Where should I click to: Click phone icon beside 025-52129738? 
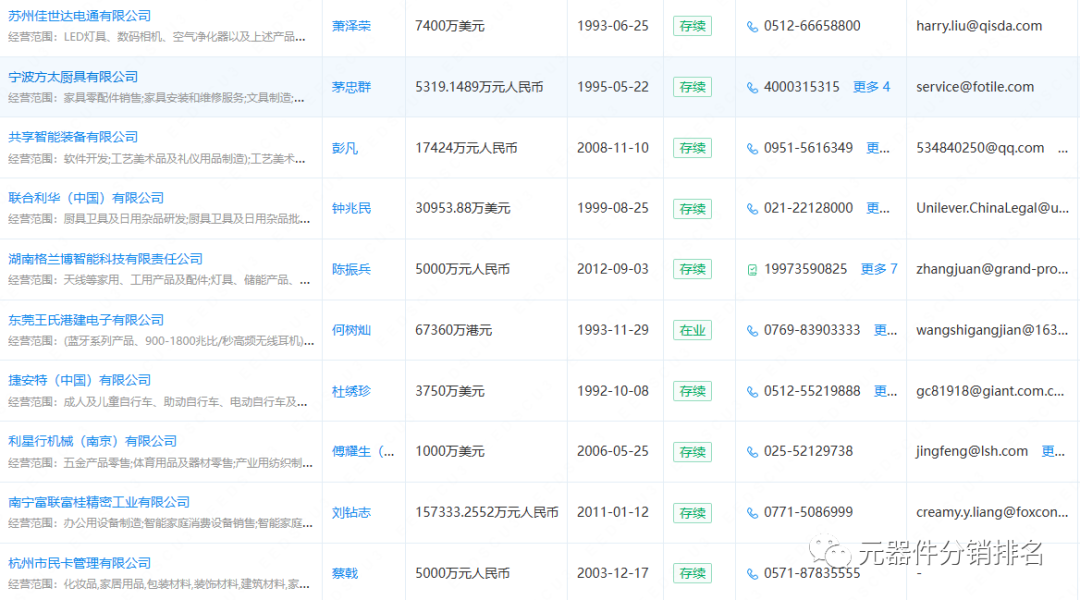click(x=752, y=452)
